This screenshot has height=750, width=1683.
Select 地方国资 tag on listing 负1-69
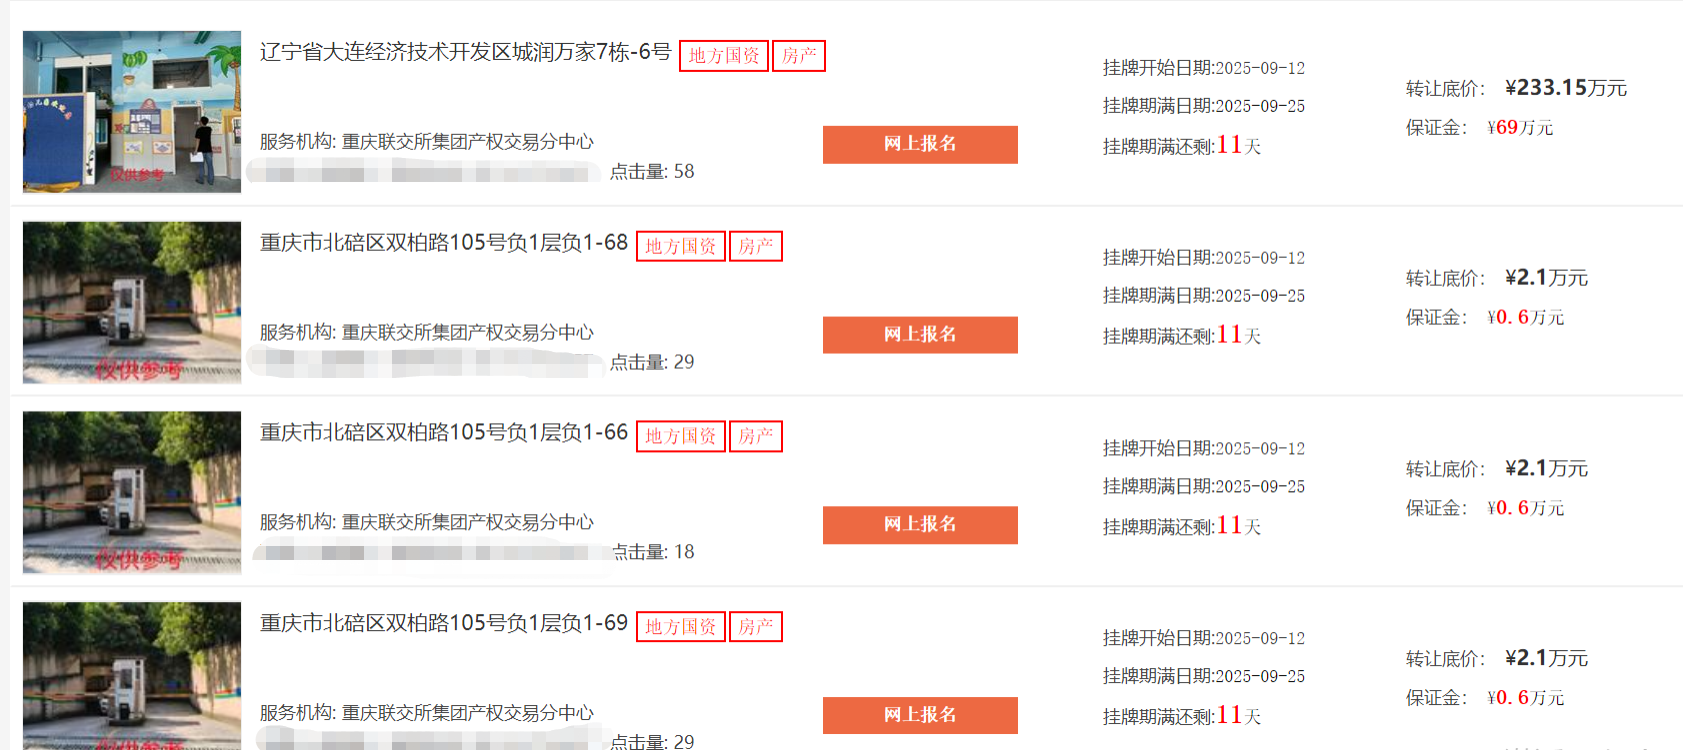click(681, 626)
